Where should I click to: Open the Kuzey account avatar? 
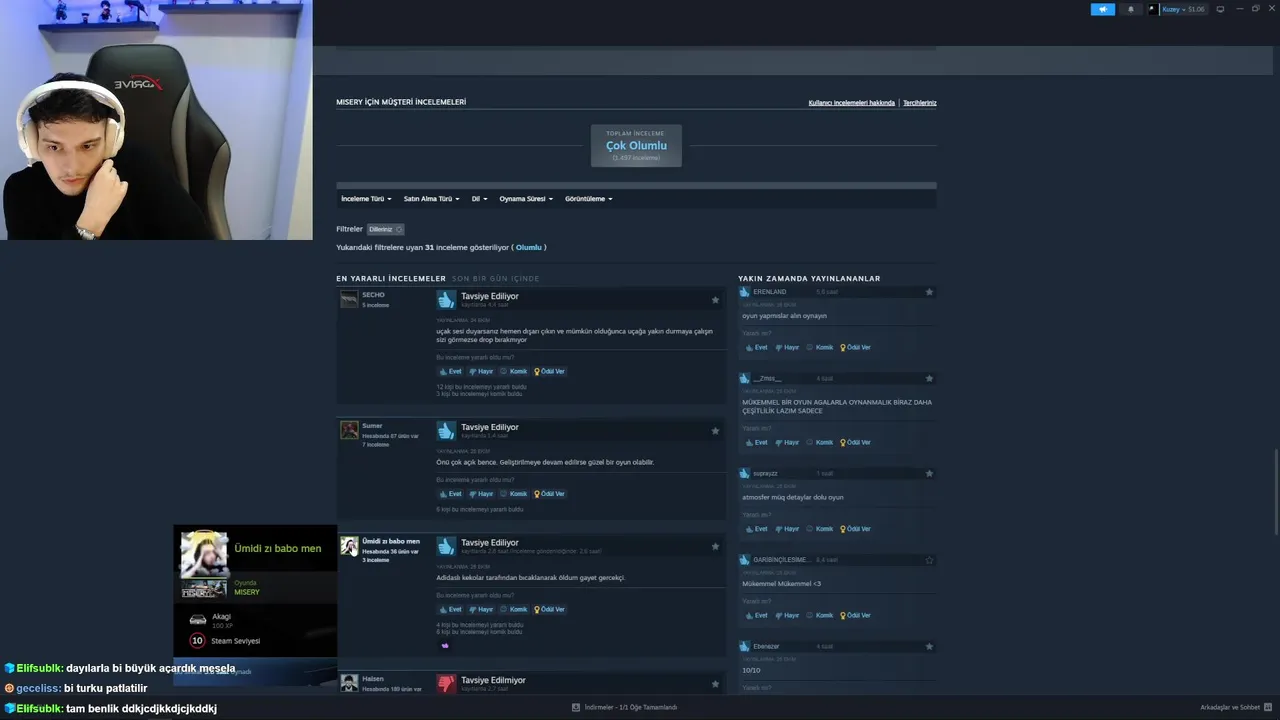point(1152,9)
